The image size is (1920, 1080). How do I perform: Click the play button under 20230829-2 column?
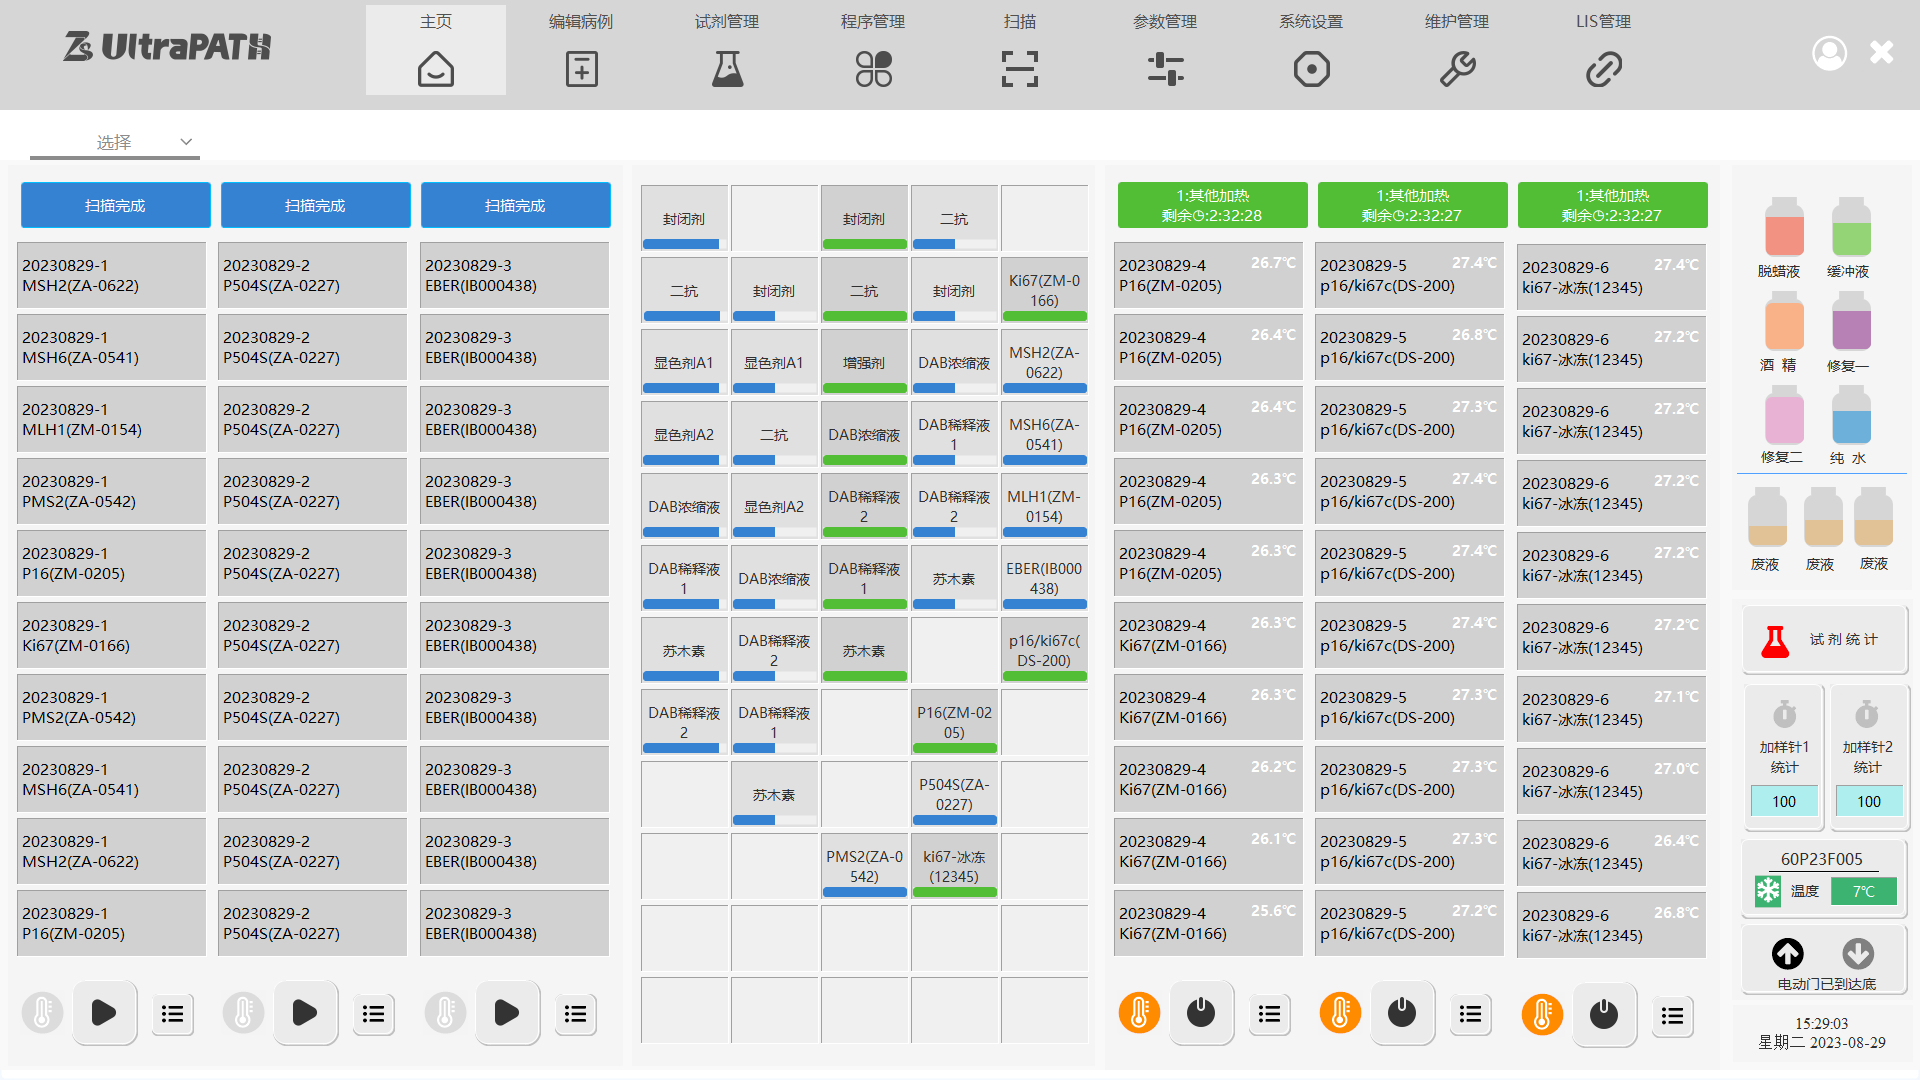305,1013
